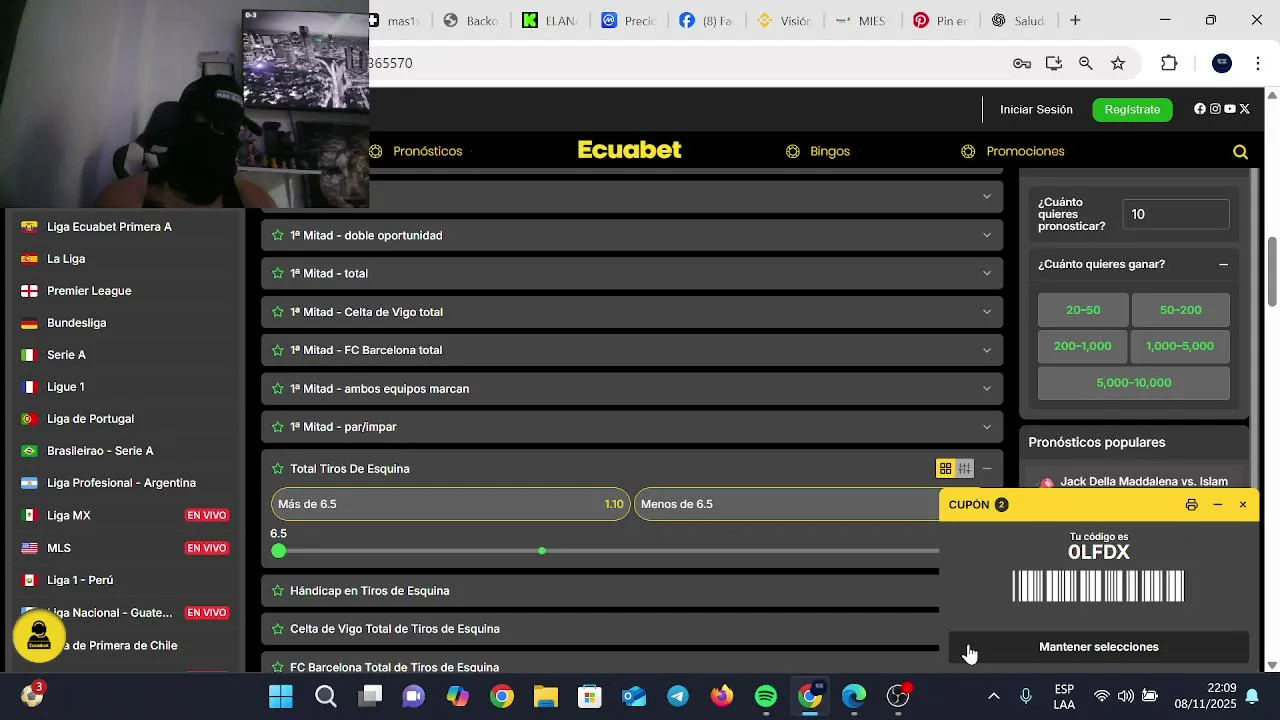
Task: Click the green midpoint marker on the corners slider
Action: 542,551
